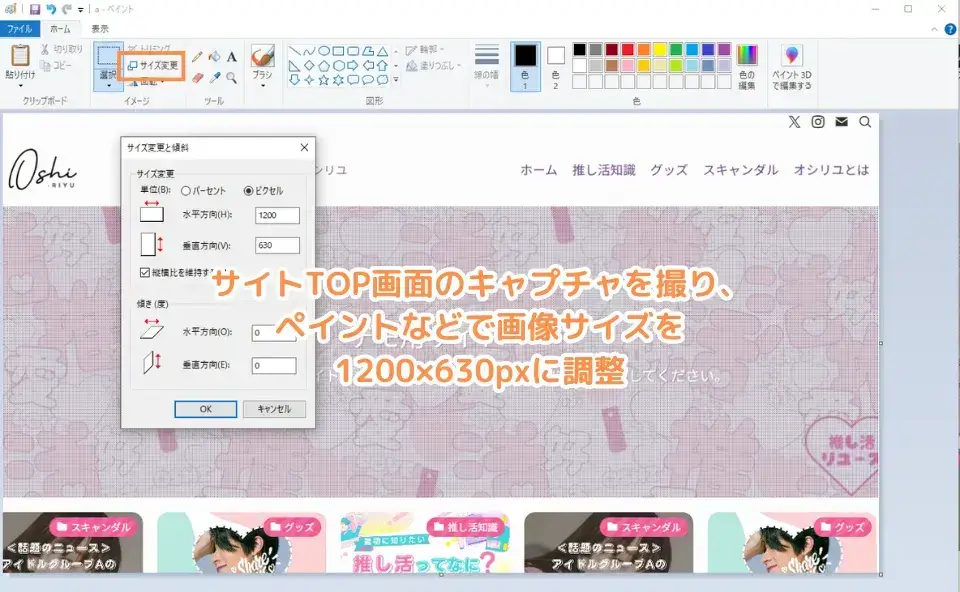The height and width of the screenshot is (592, 960).
Task: Select the Magnifier tool
Action: point(233,77)
